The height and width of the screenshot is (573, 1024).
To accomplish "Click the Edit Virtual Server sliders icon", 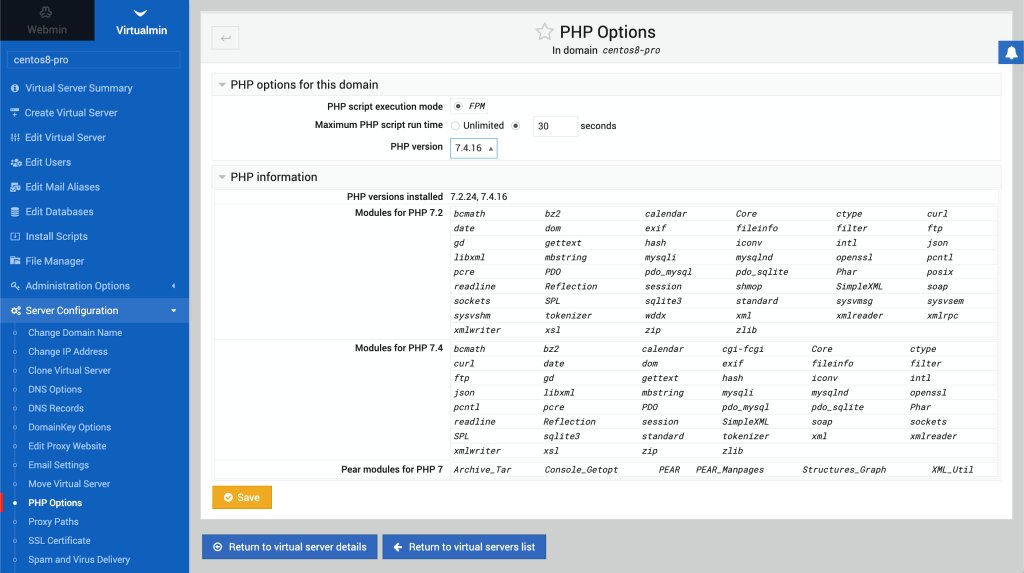I will click(15, 137).
